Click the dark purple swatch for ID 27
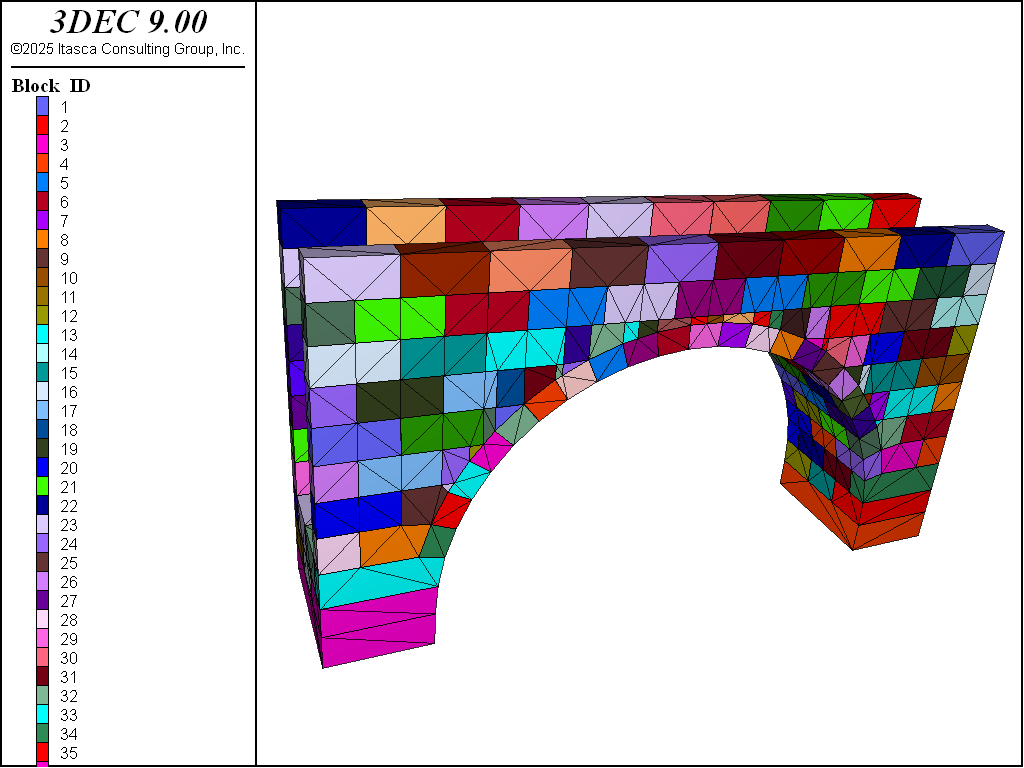Image resolution: width=1024 pixels, height=768 pixels. click(42, 600)
